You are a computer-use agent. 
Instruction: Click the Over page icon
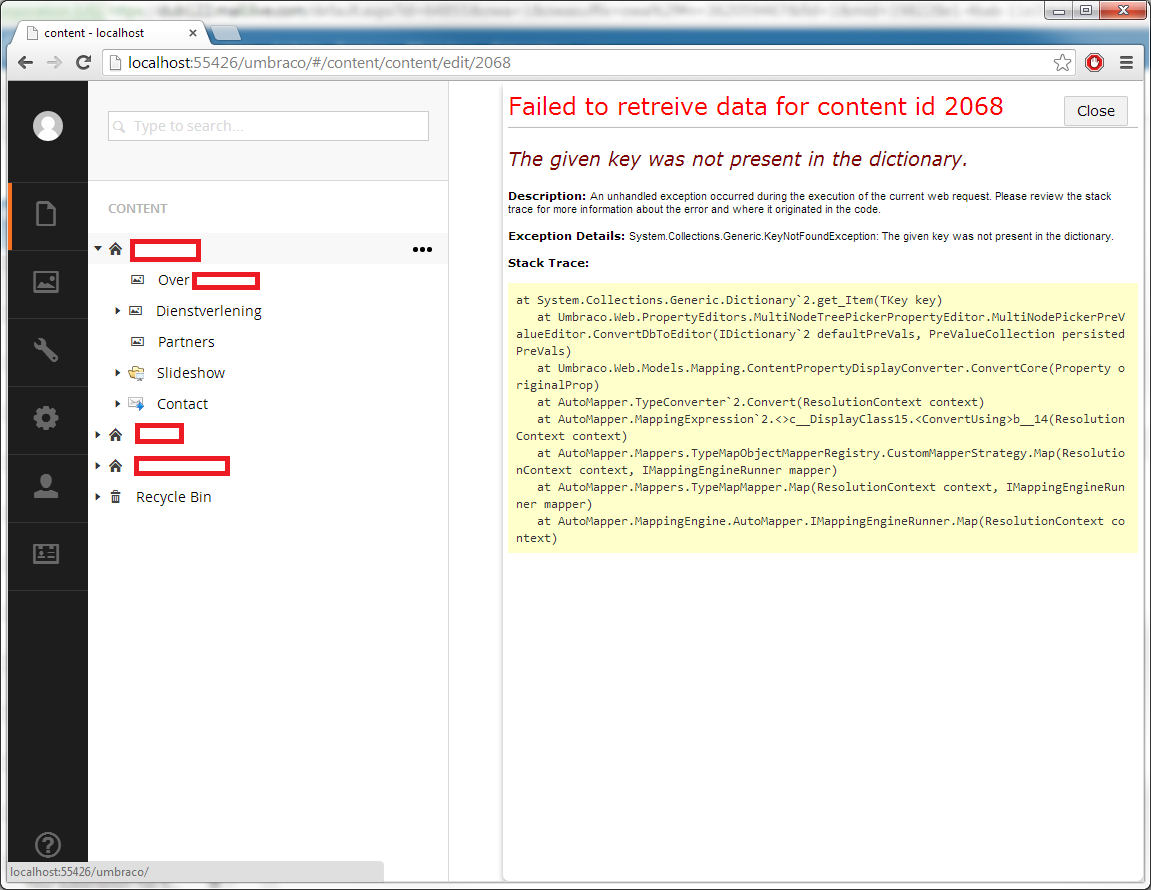tap(137, 280)
